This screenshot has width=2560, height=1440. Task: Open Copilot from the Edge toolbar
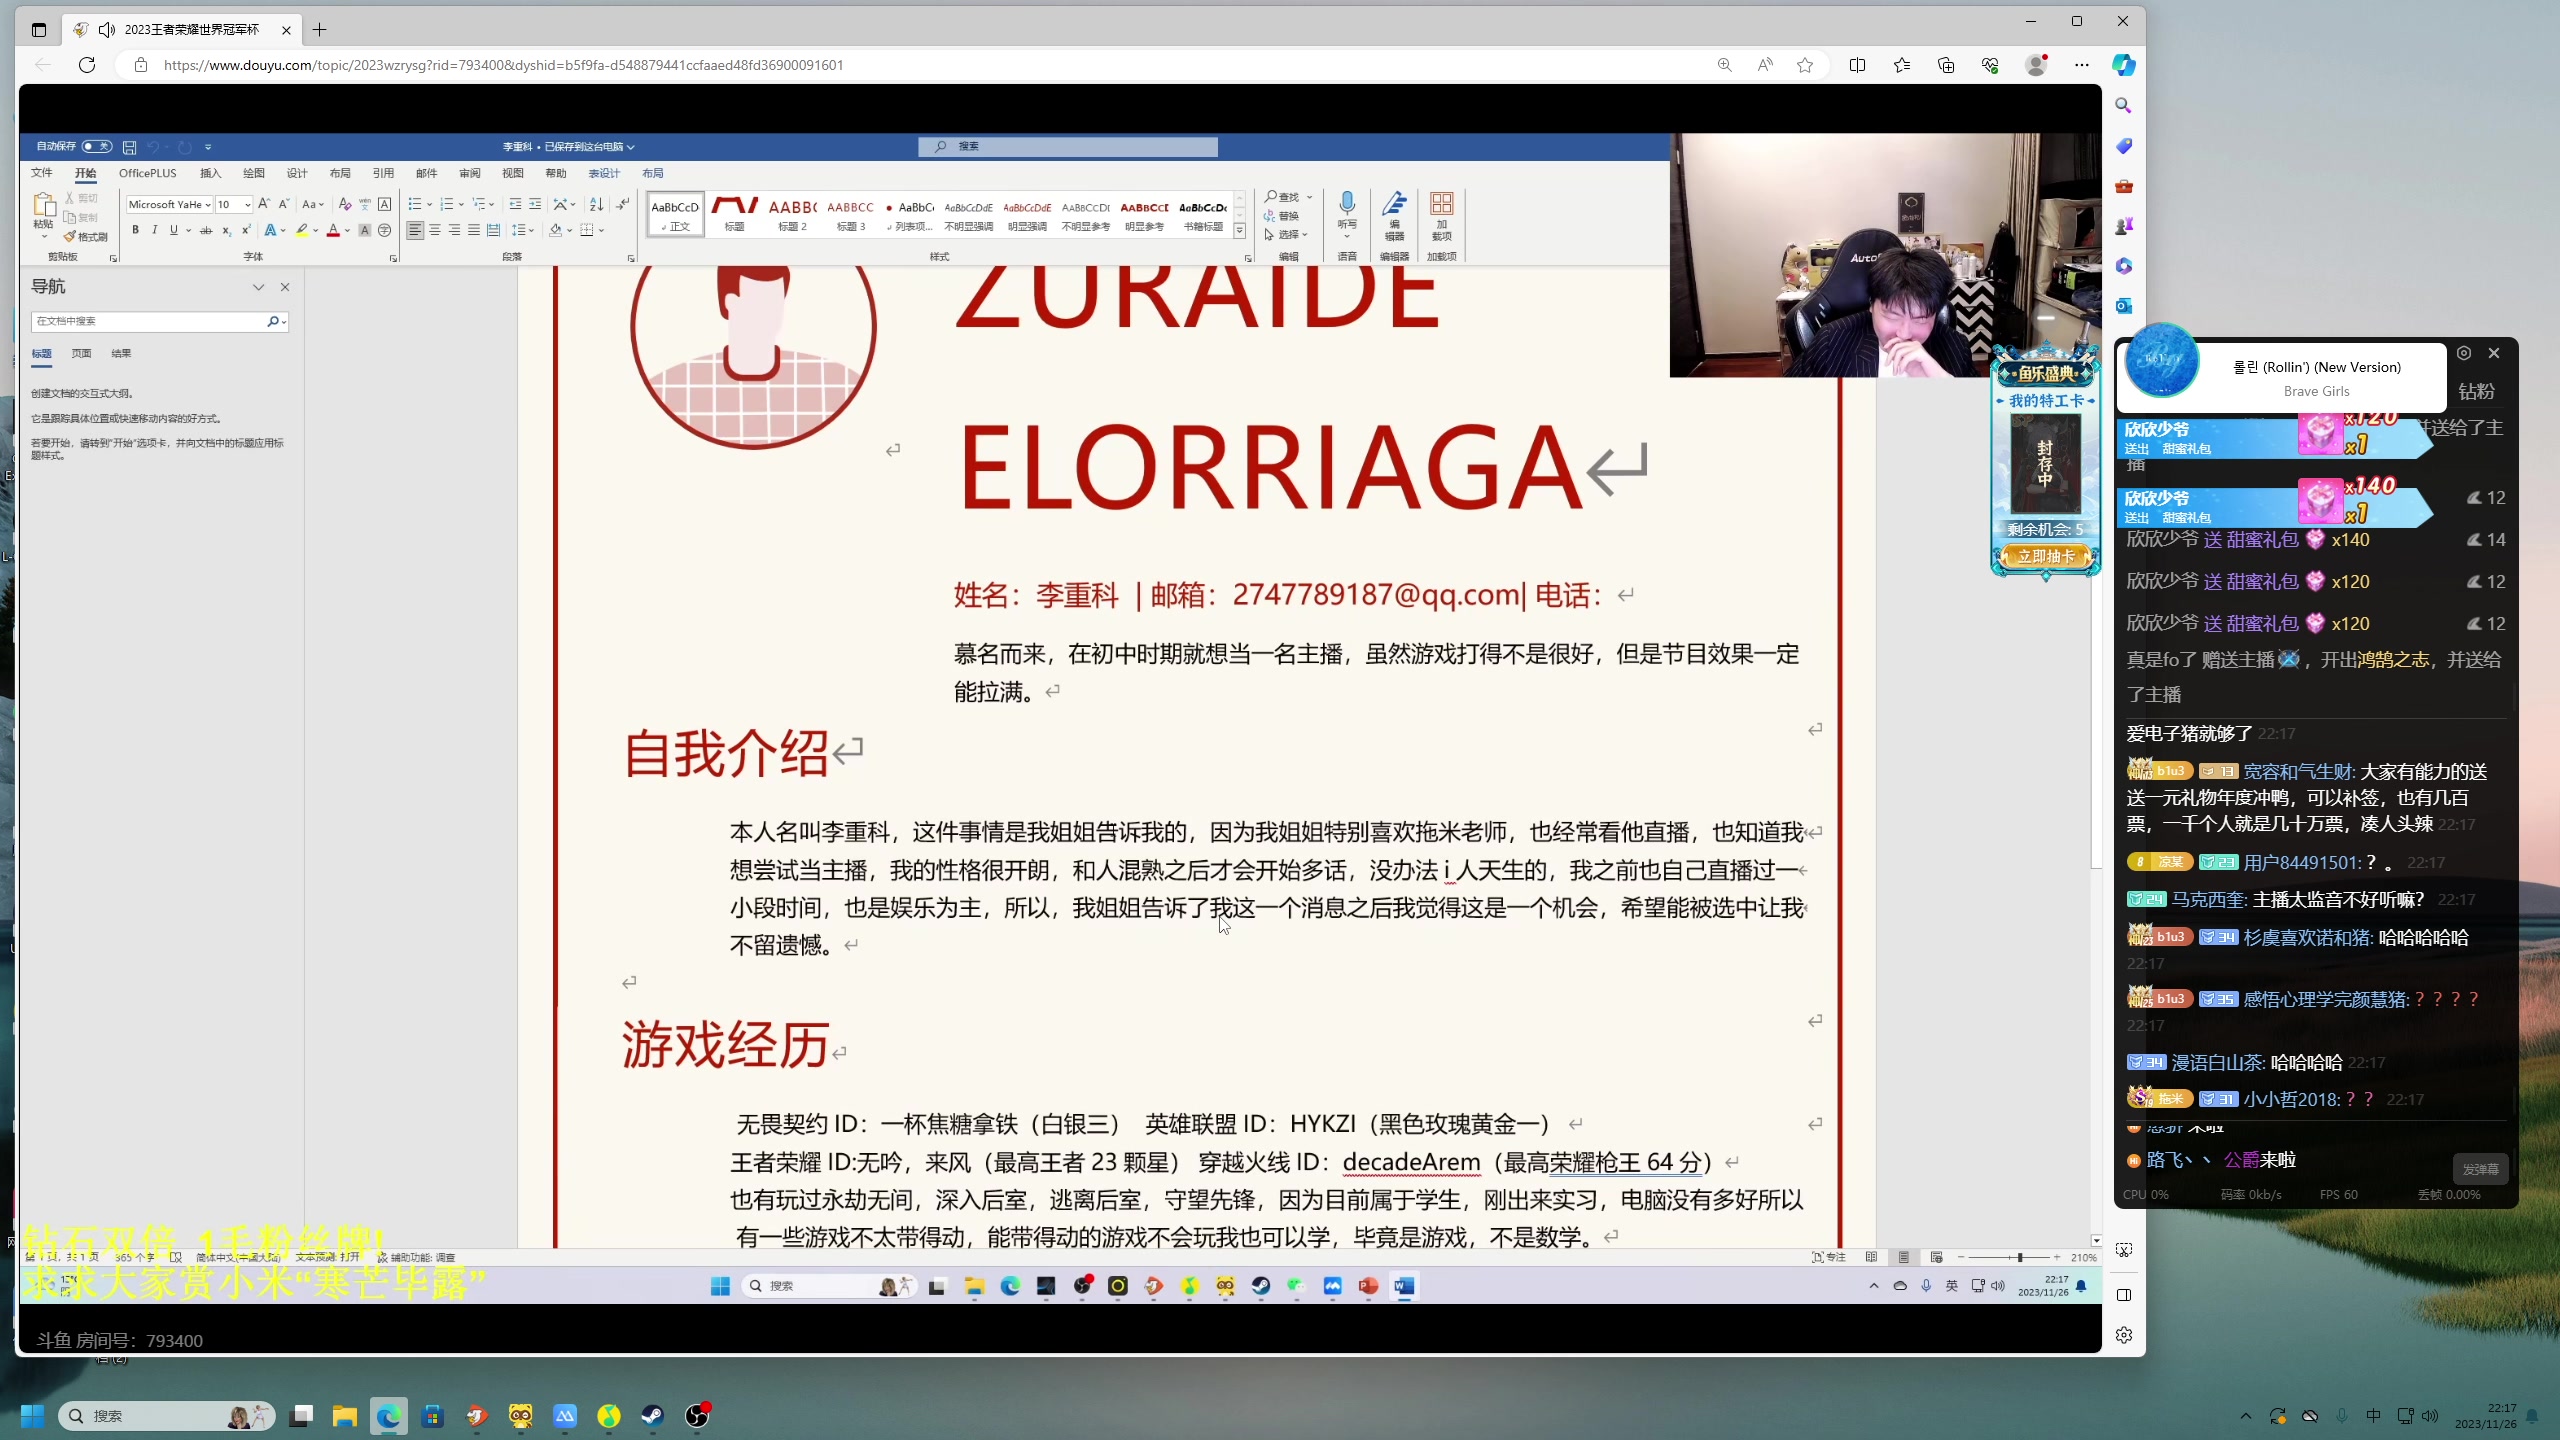point(2123,64)
